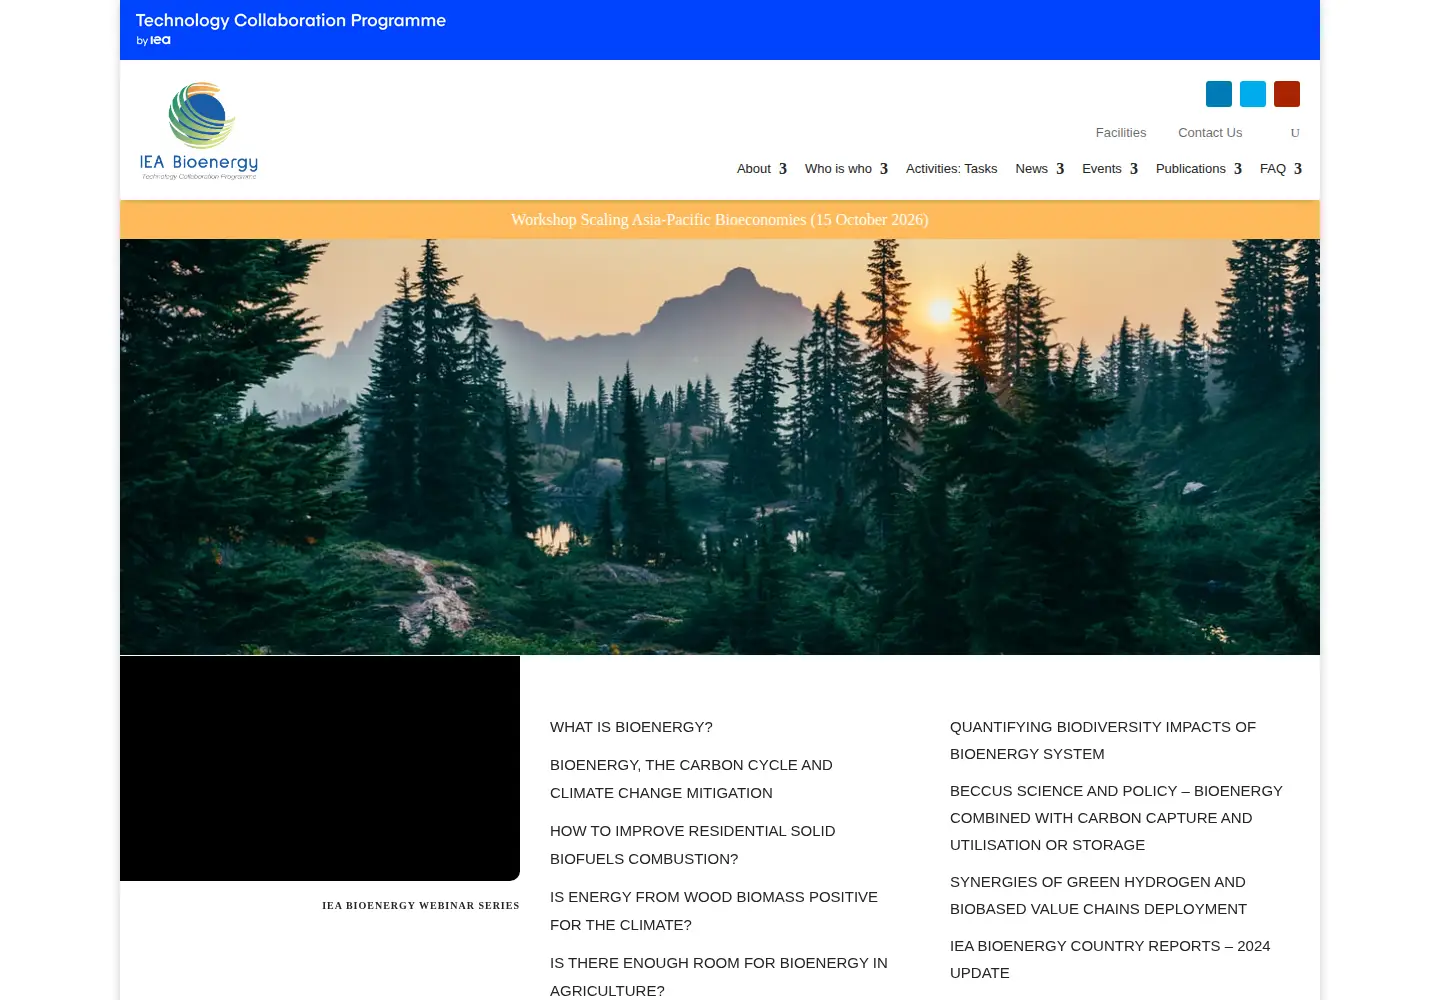Image resolution: width=1440 pixels, height=1000 pixels.
Task: Open the Facilities menu link
Action: (x=1121, y=133)
